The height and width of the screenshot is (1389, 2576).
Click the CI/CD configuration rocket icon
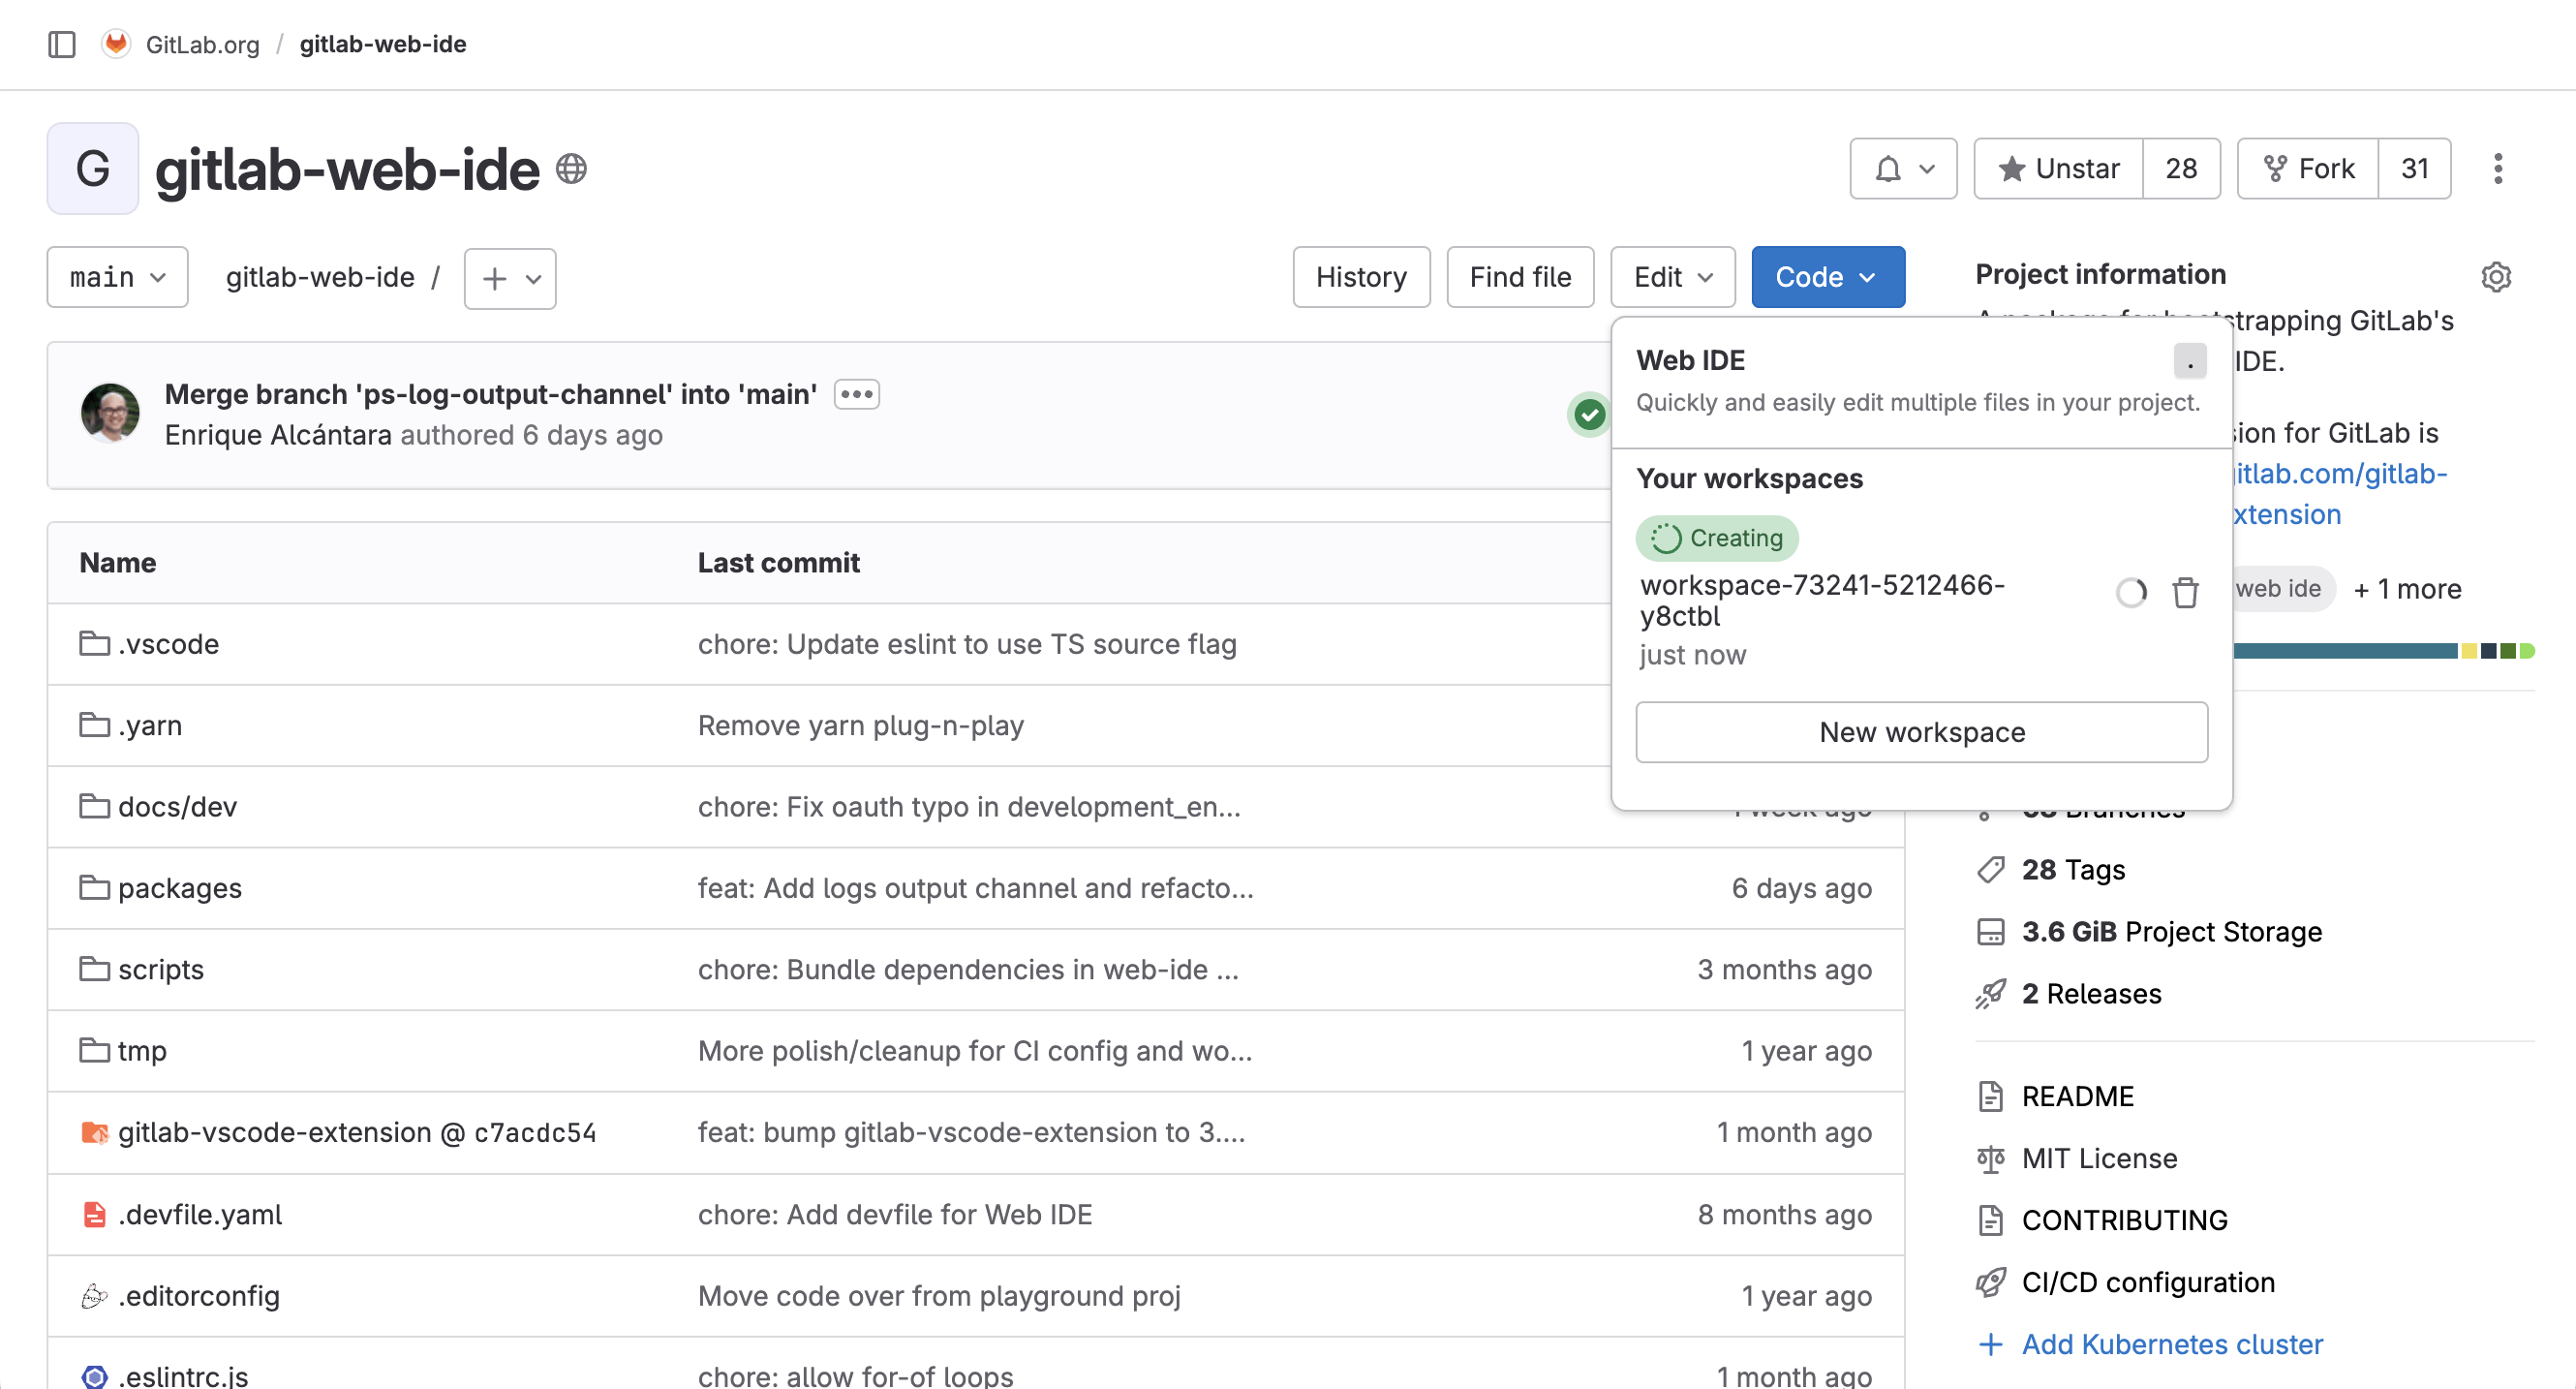coord(1990,1281)
